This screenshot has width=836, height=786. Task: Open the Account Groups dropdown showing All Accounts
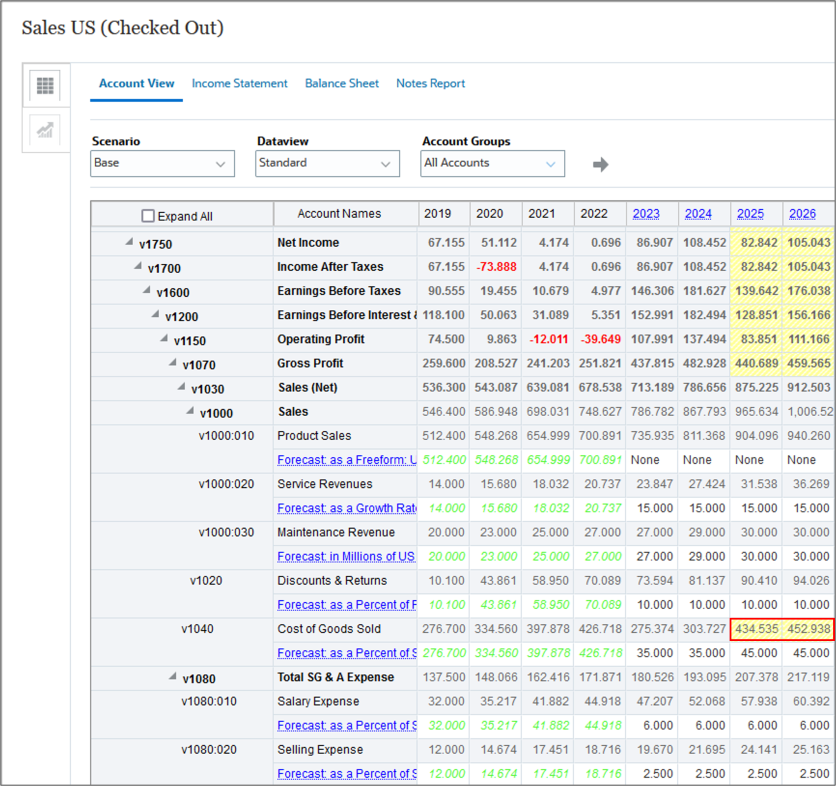pos(491,163)
